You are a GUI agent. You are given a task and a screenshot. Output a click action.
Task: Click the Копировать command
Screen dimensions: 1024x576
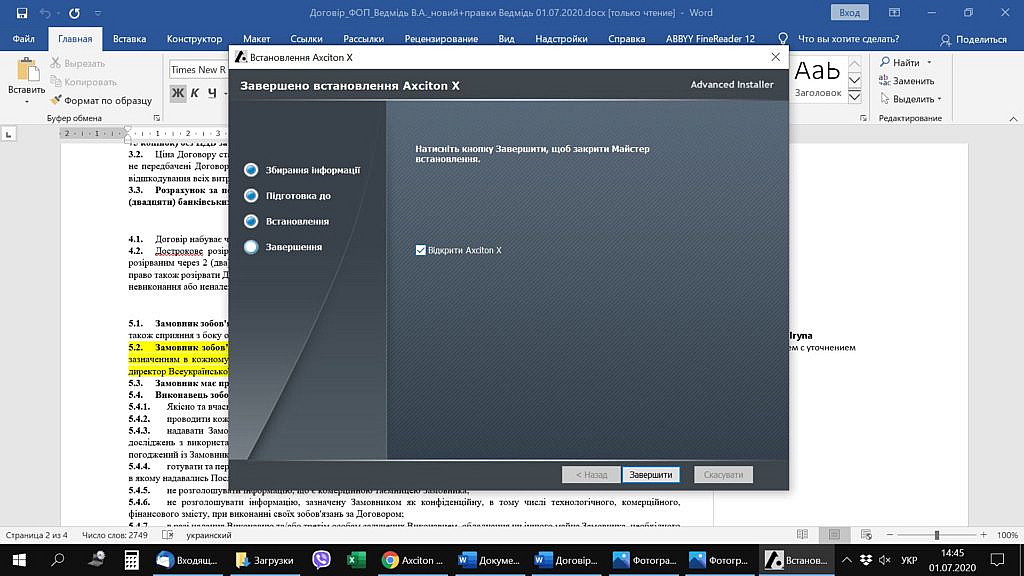coord(84,82)
